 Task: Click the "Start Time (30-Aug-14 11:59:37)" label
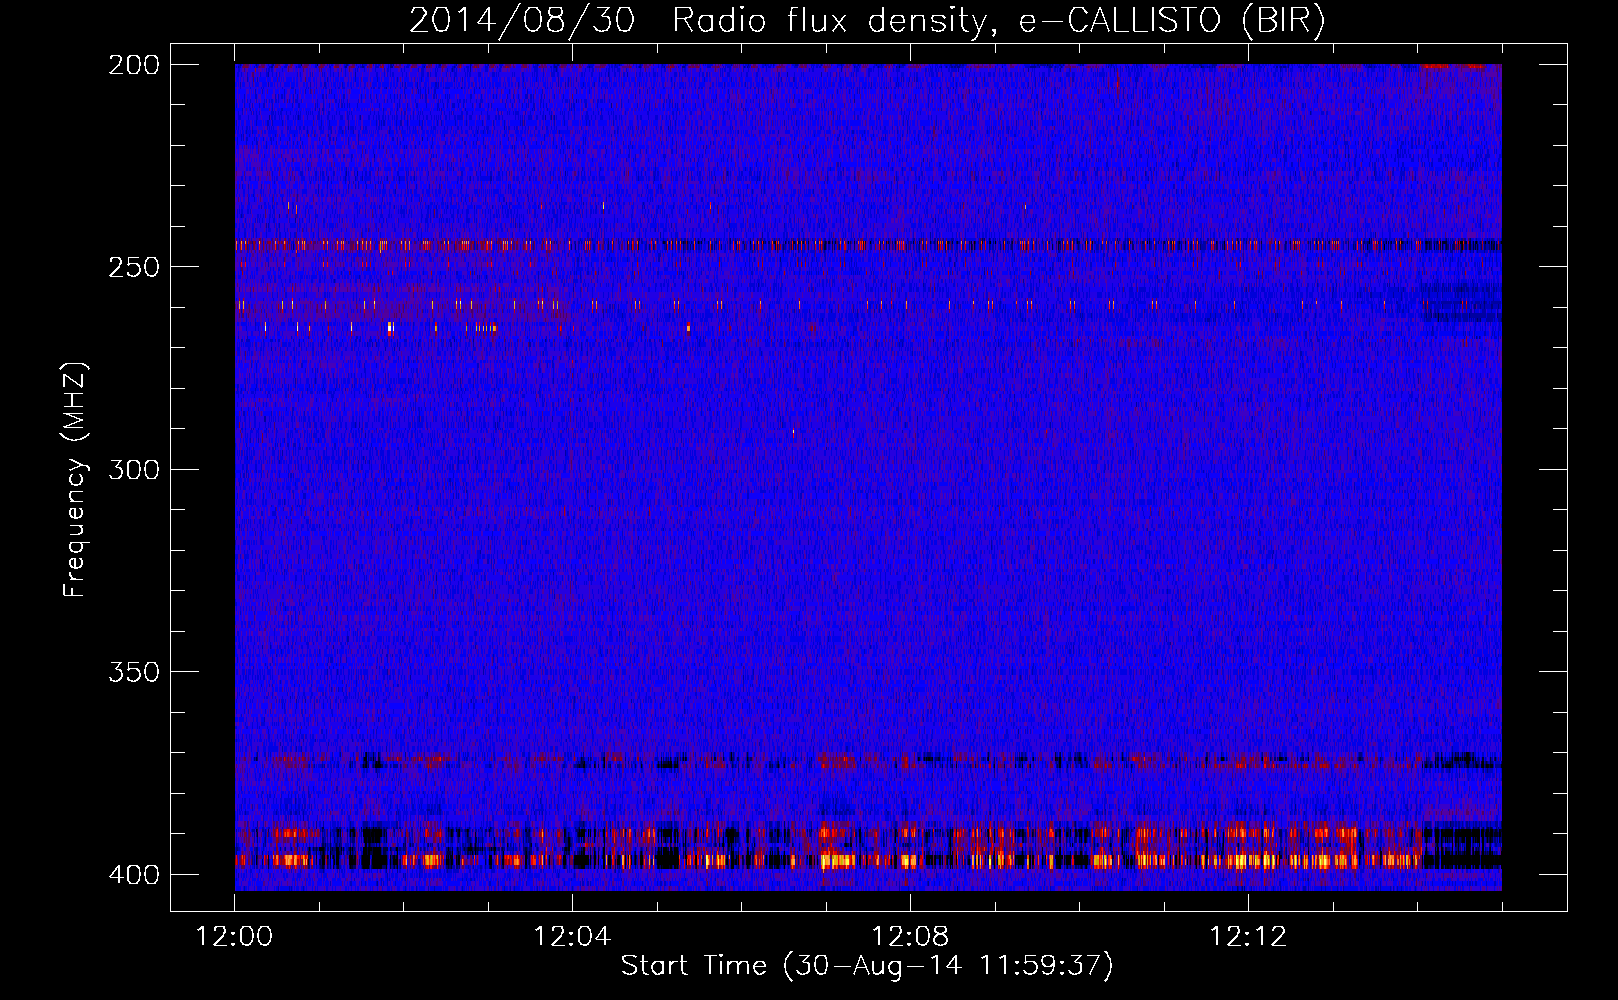pyautogui.click(x=867, y=966)
